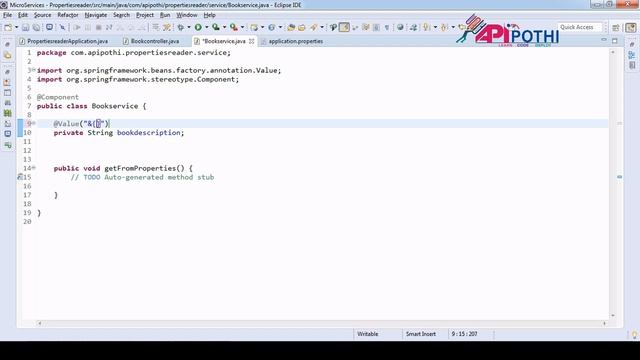This screenshot has width=640, height=360.
Task: Open the Run menu
Action: (x=165, y=15)
